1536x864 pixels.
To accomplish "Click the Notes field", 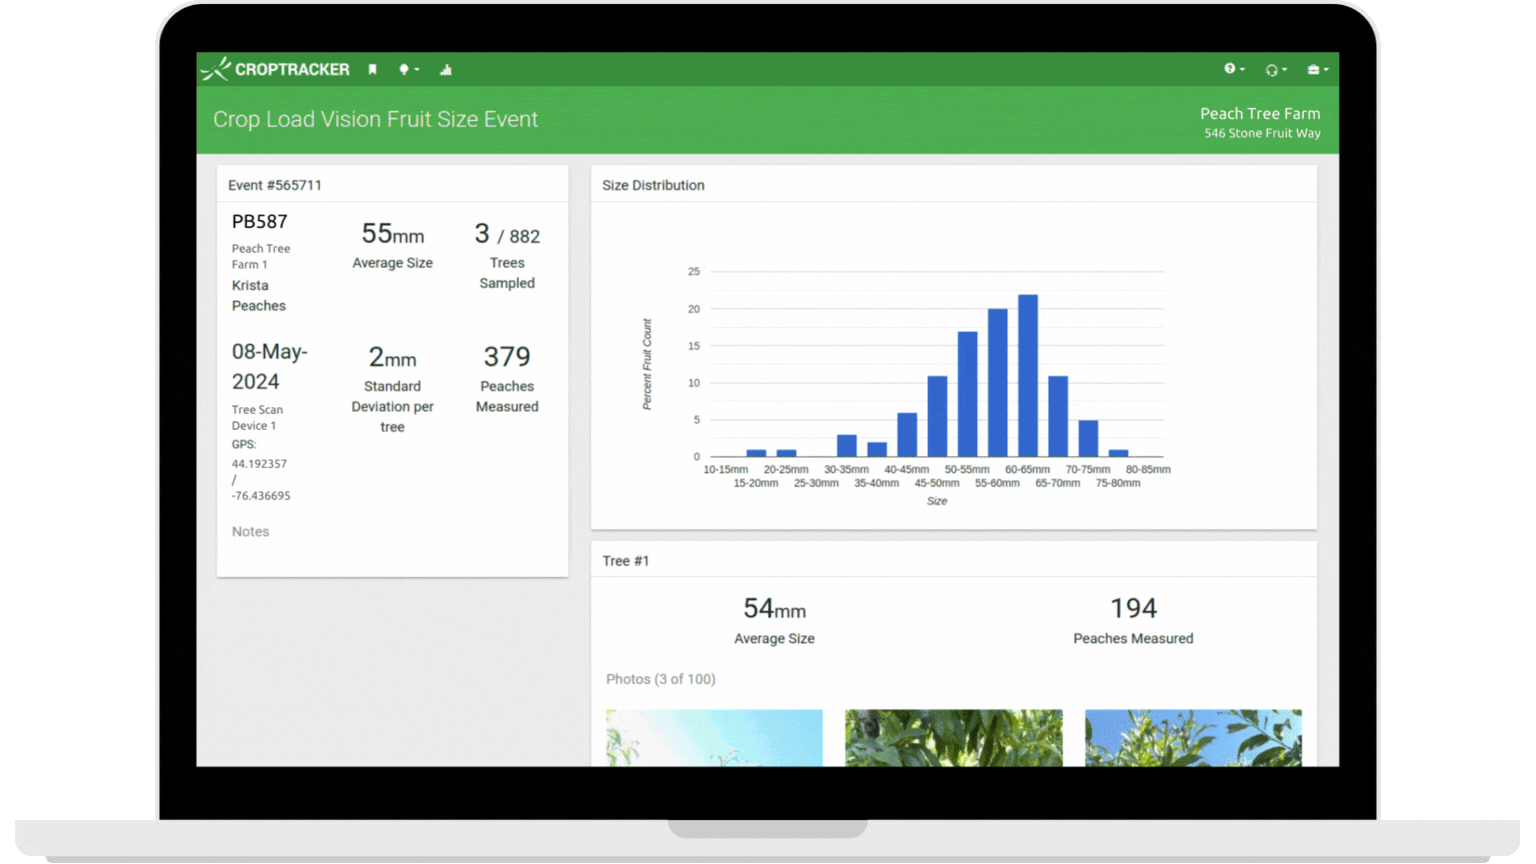I will [x=251, y=532].
